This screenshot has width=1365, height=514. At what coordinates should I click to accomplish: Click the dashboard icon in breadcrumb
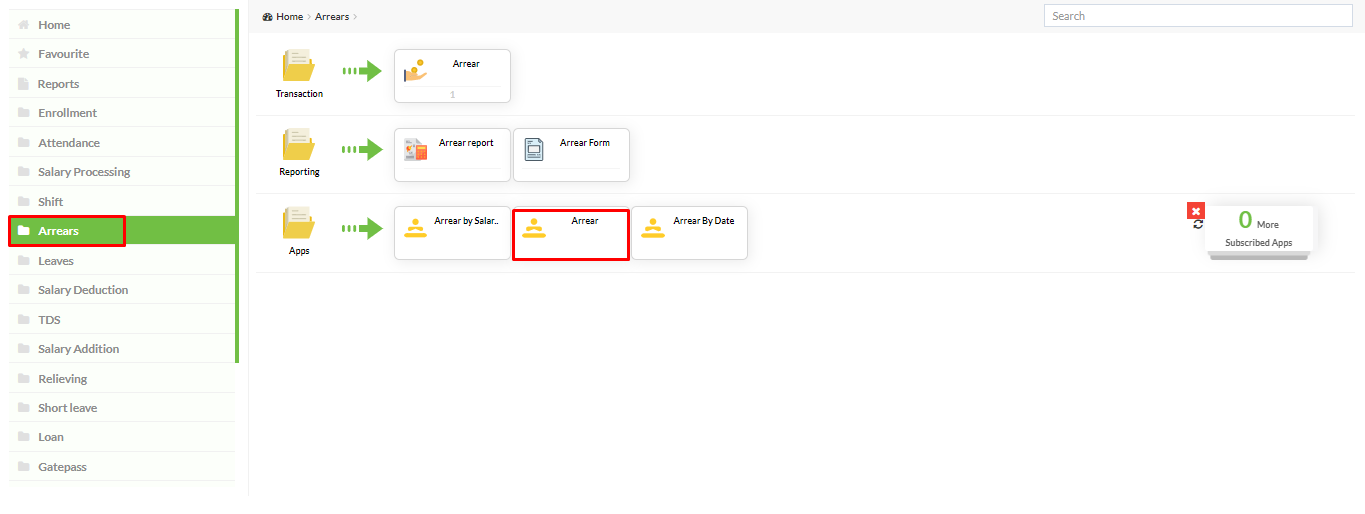[x=267, y=17]
